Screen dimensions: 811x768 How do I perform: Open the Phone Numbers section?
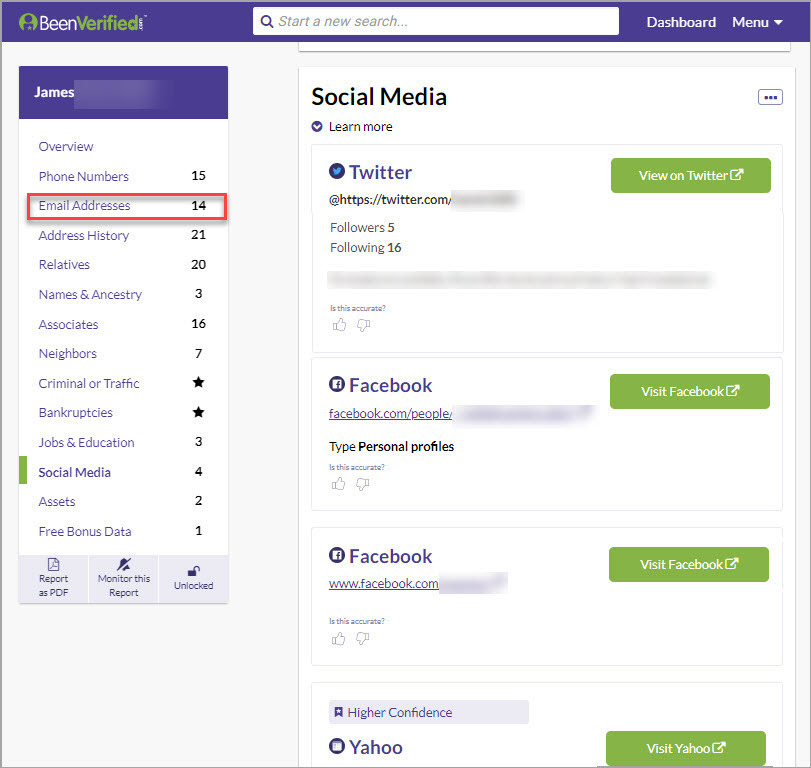pyautogui.click(x=123, y=176)
